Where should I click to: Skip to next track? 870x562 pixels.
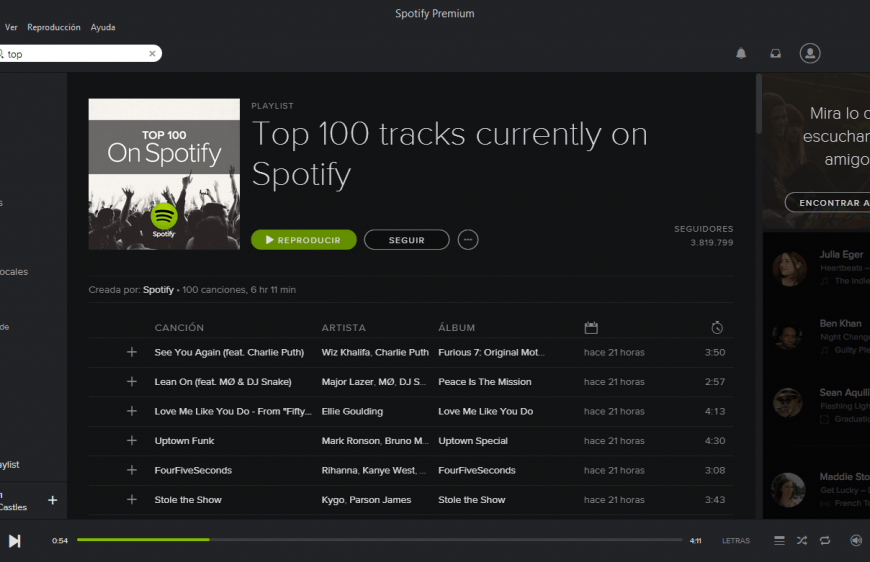pyautogui.click(x=15, y=541)
